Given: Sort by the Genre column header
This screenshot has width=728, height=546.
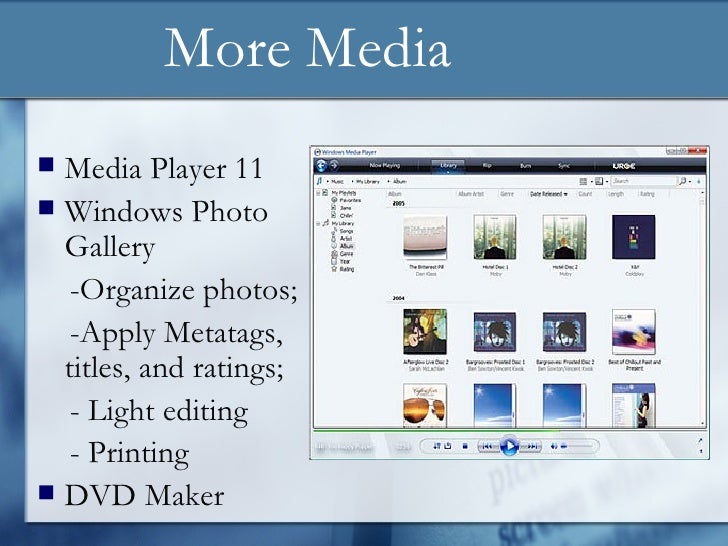Looking at the screenshot, I should coord(507,194).
